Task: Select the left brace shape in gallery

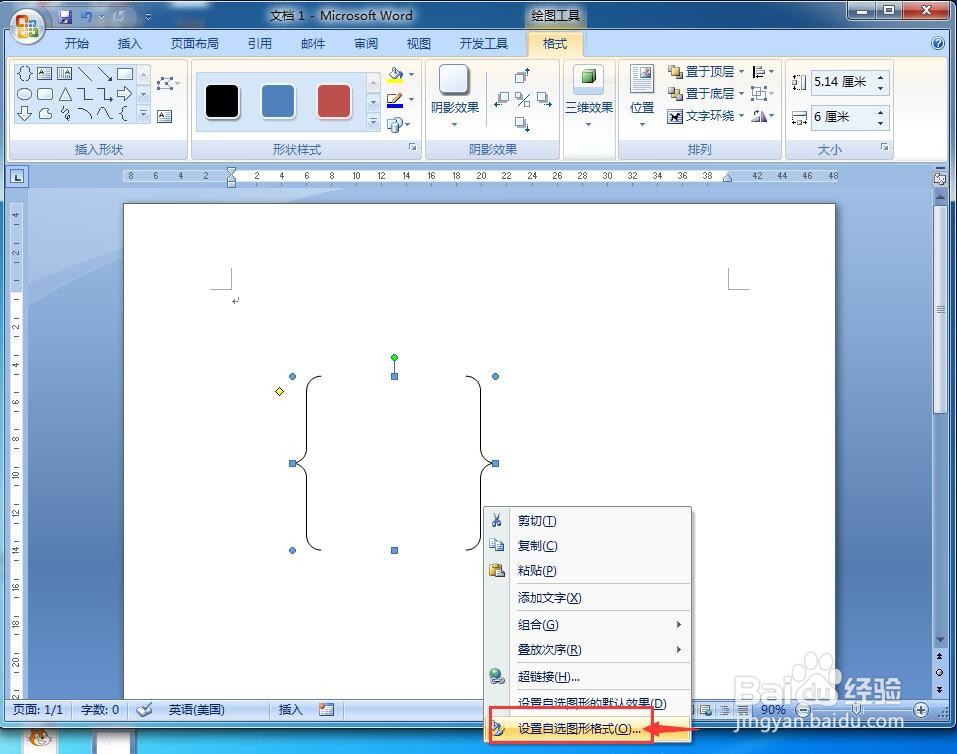Action: 124,114
